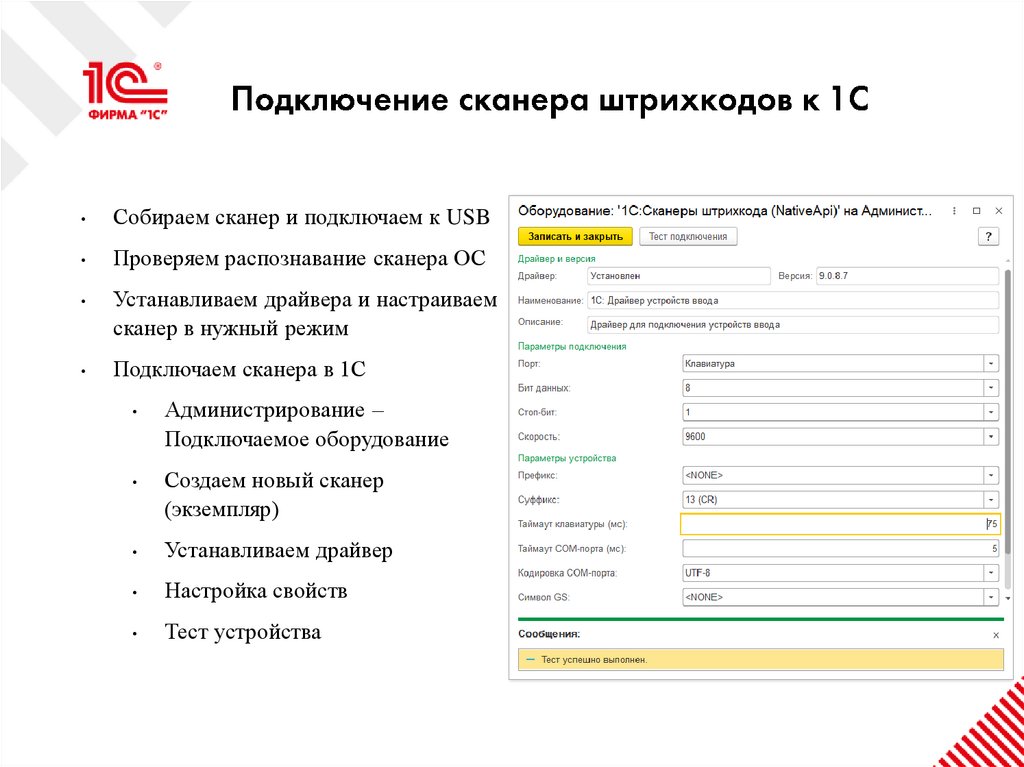Click the slide title Подключение сканера штрихкодов
1024x767 pixels.
pos(550,101)
